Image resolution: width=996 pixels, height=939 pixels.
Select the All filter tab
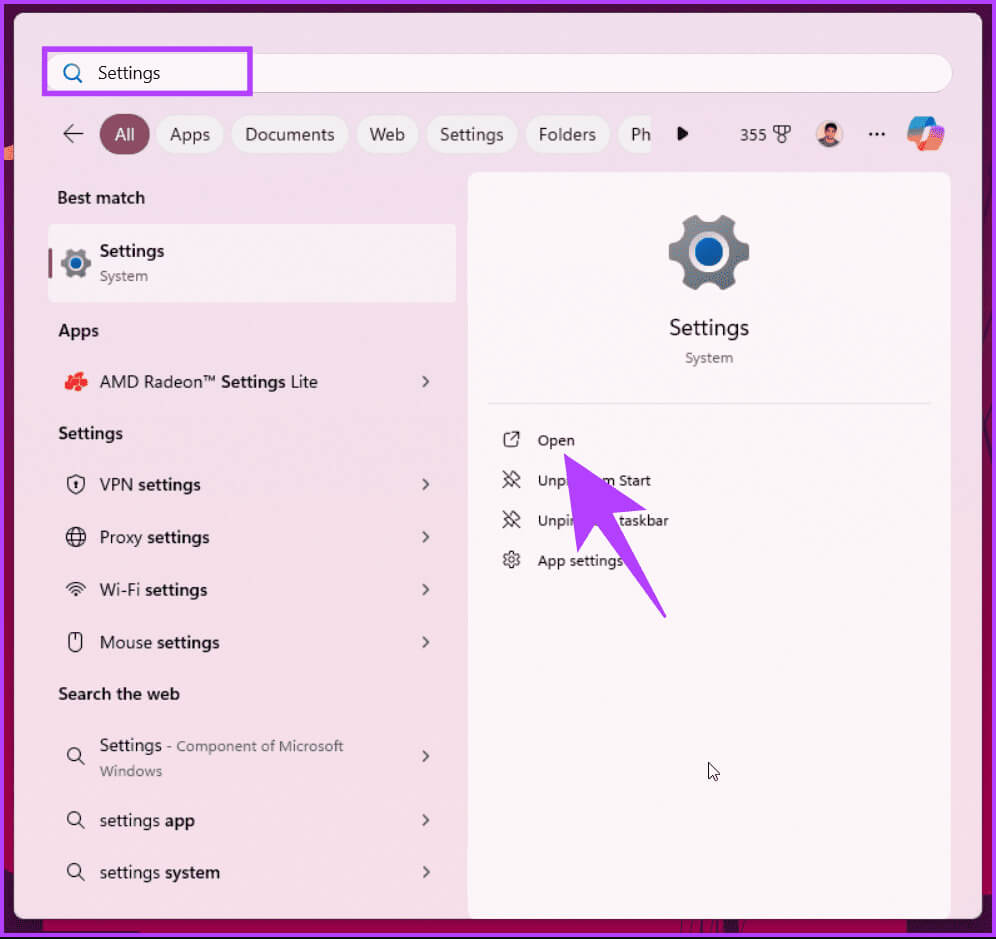(124, 134)
